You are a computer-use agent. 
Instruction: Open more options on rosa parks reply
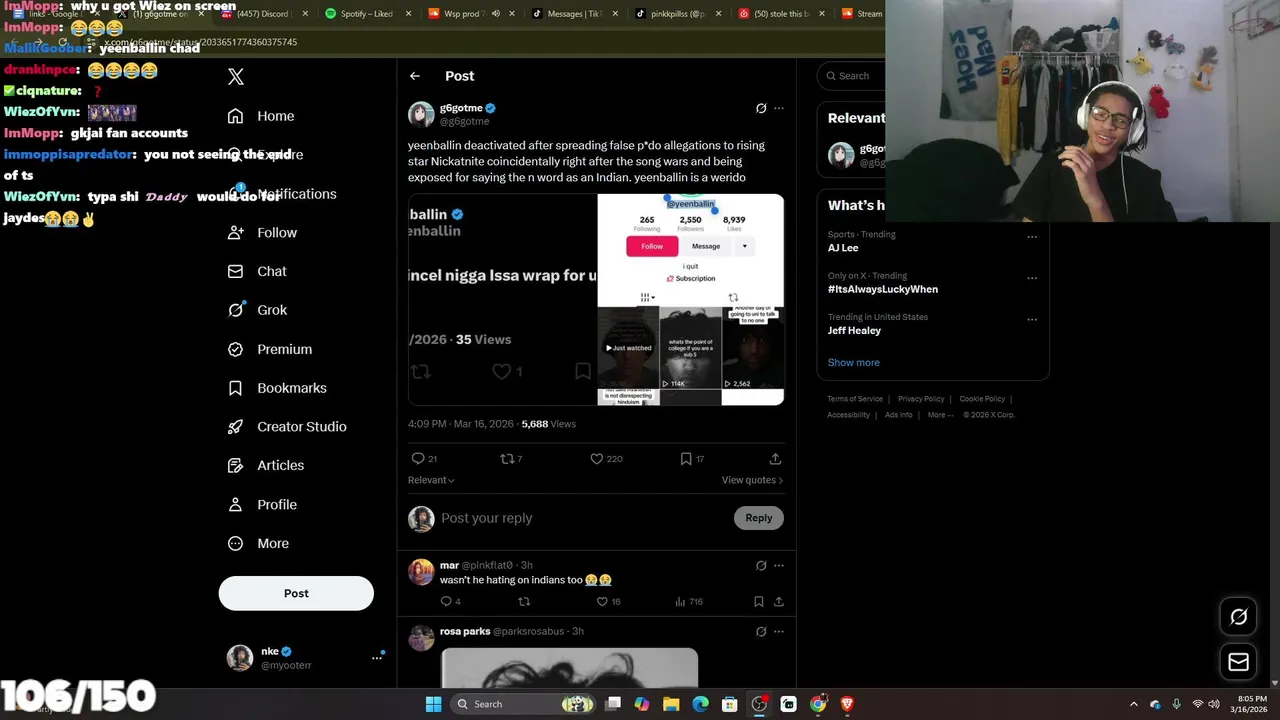(x=779, y=631)
